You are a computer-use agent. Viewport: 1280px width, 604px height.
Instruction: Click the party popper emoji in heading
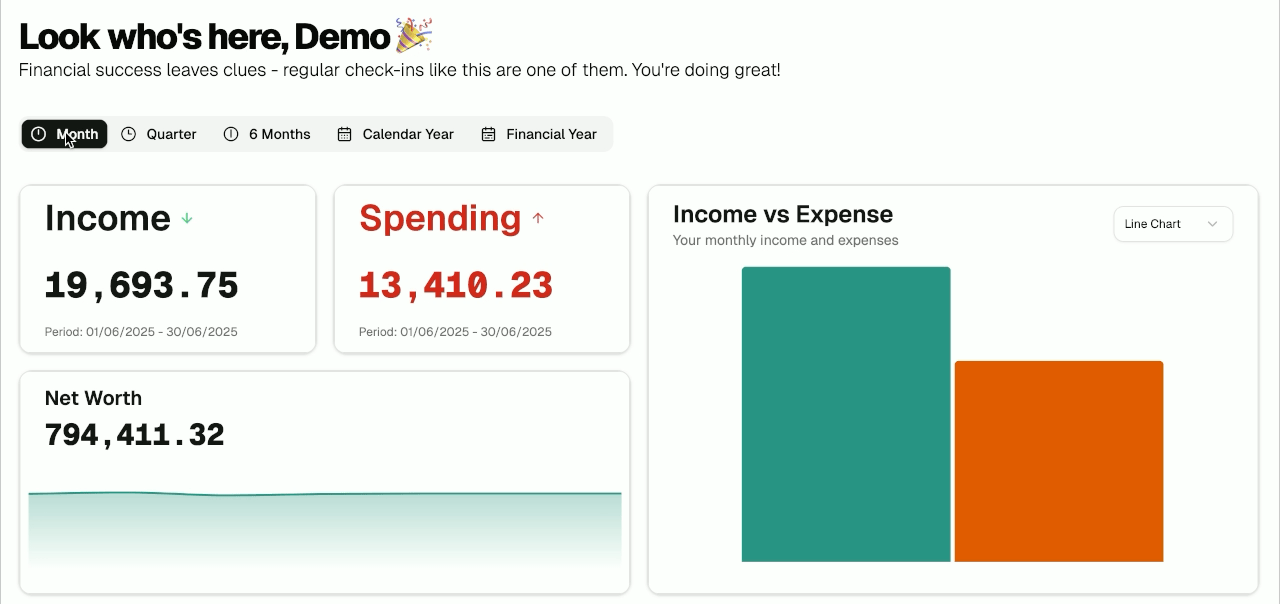tap(413, 36)
